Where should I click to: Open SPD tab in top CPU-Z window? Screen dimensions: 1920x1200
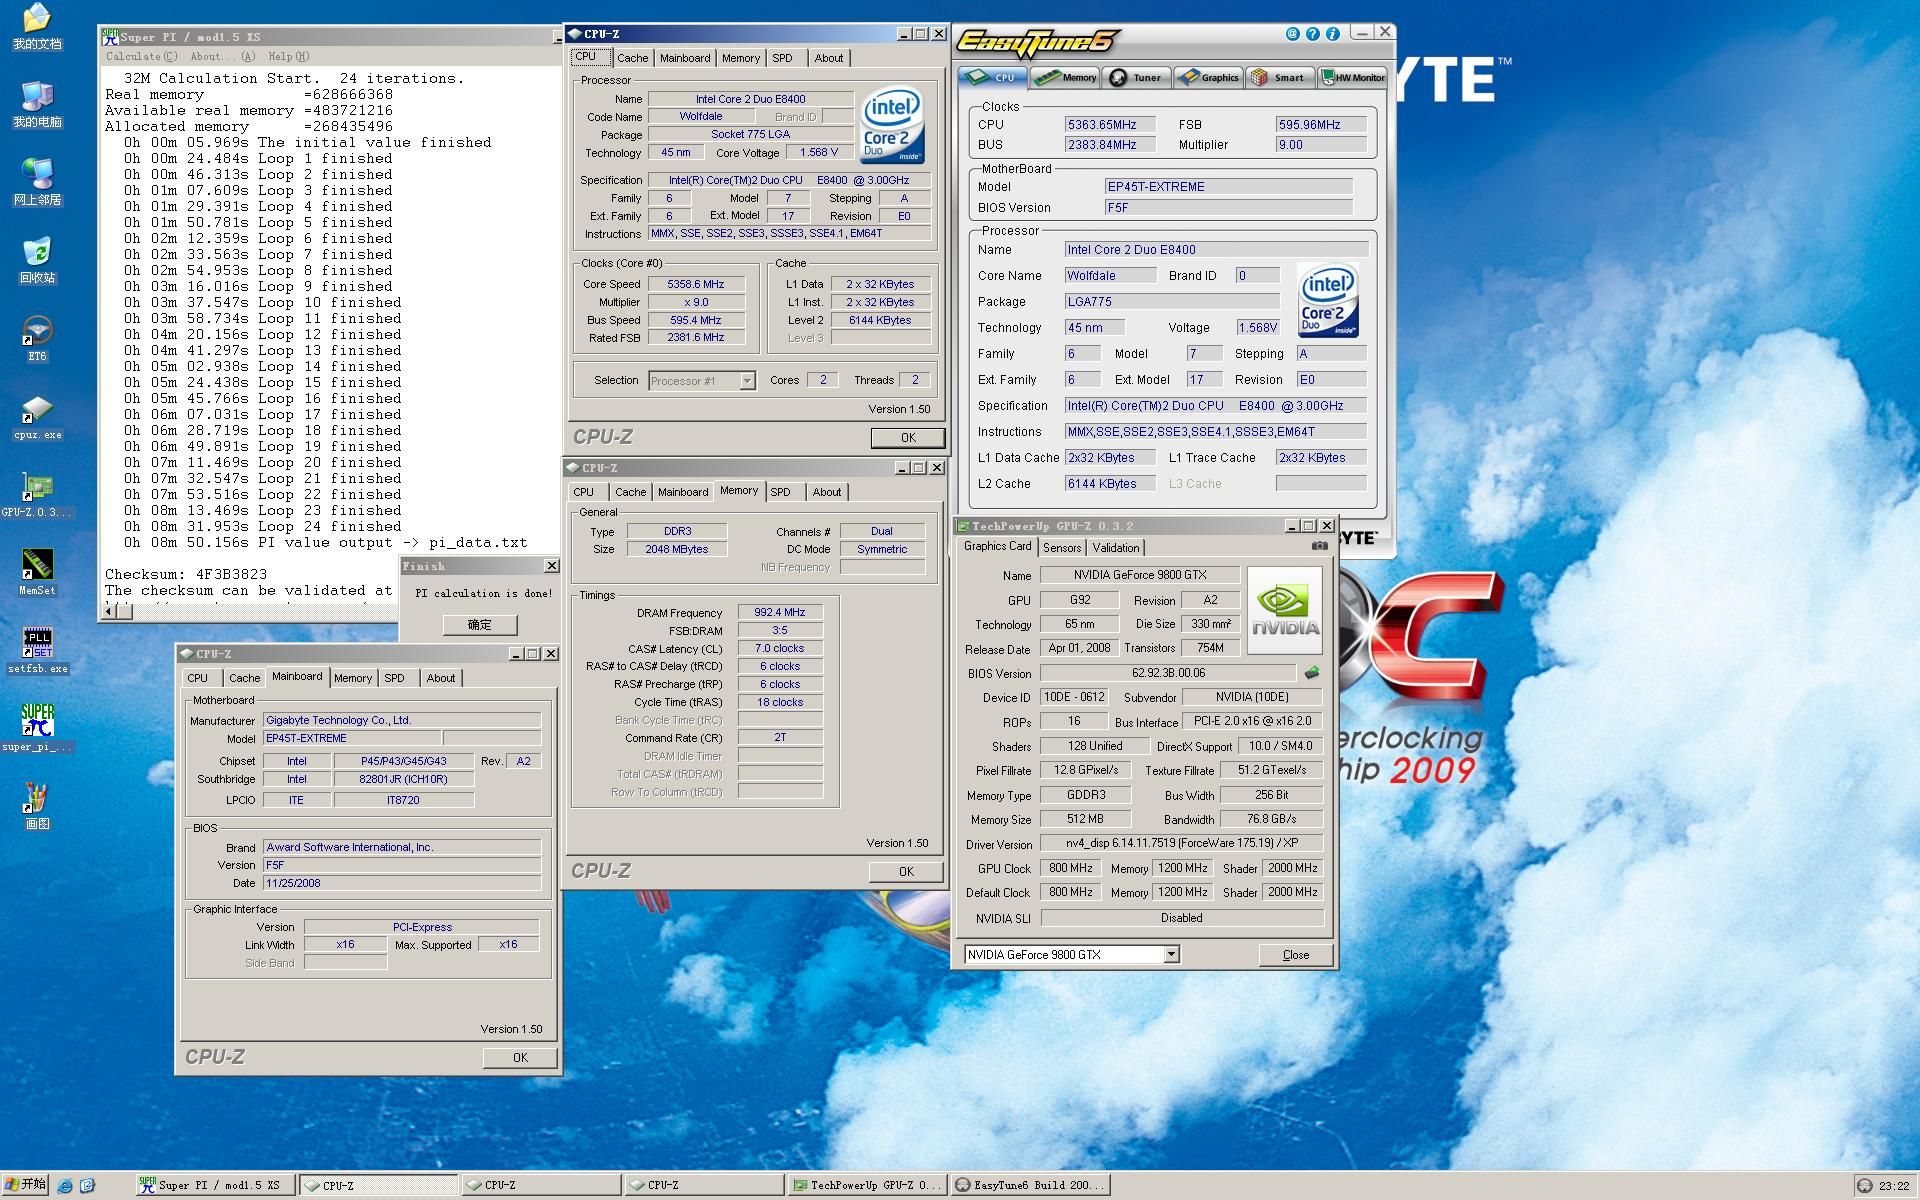pos(782,58)
